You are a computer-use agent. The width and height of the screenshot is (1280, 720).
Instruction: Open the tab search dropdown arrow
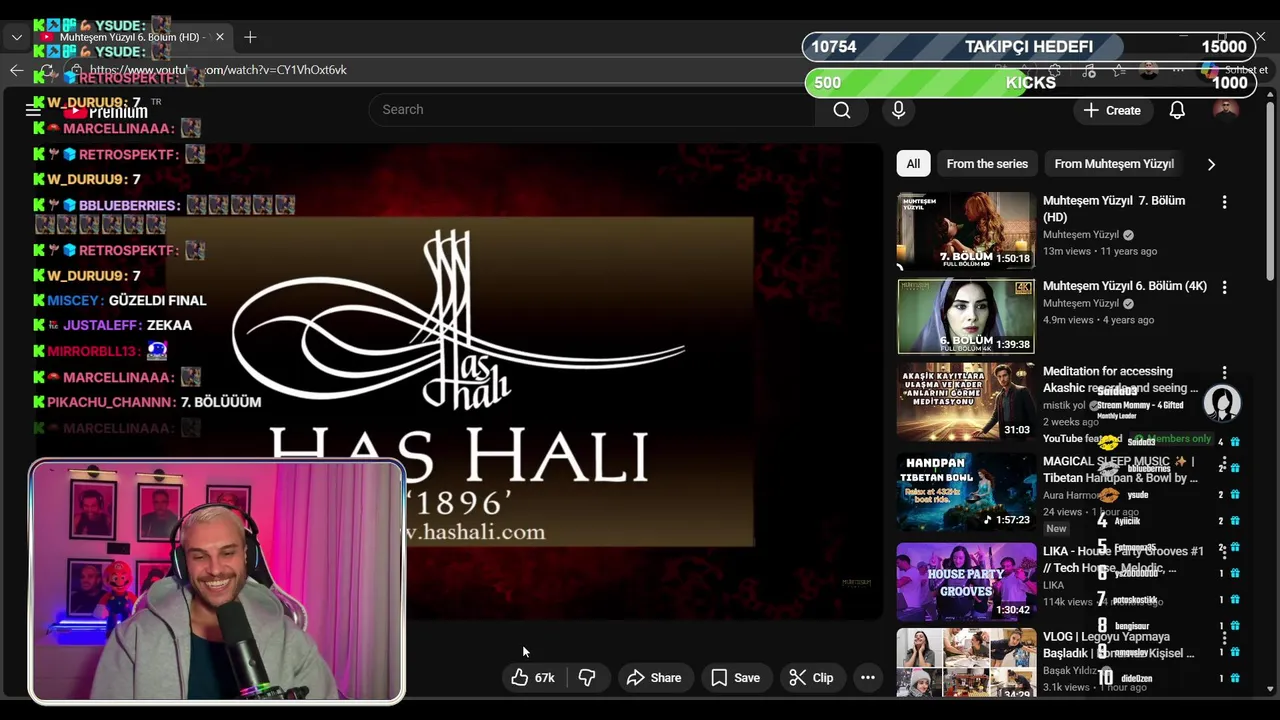16,37
